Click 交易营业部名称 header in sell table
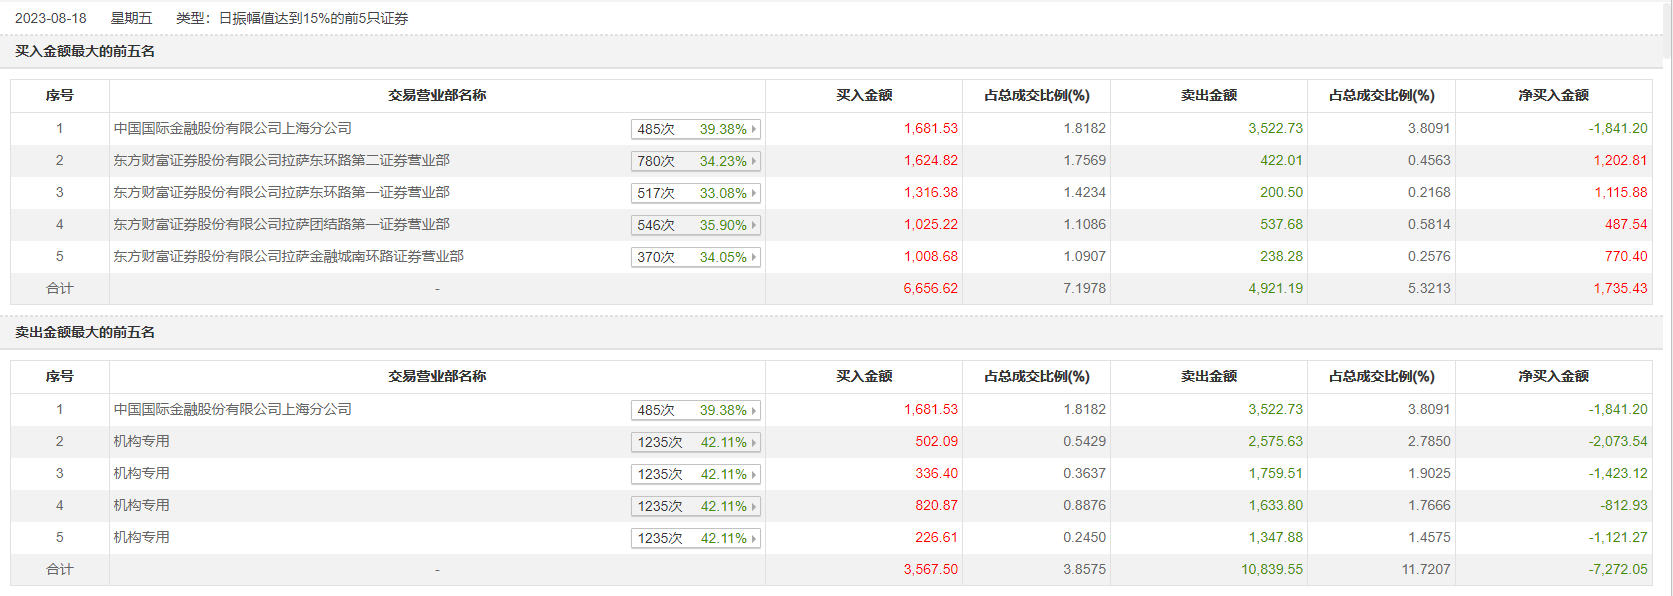 pos(437,376)
